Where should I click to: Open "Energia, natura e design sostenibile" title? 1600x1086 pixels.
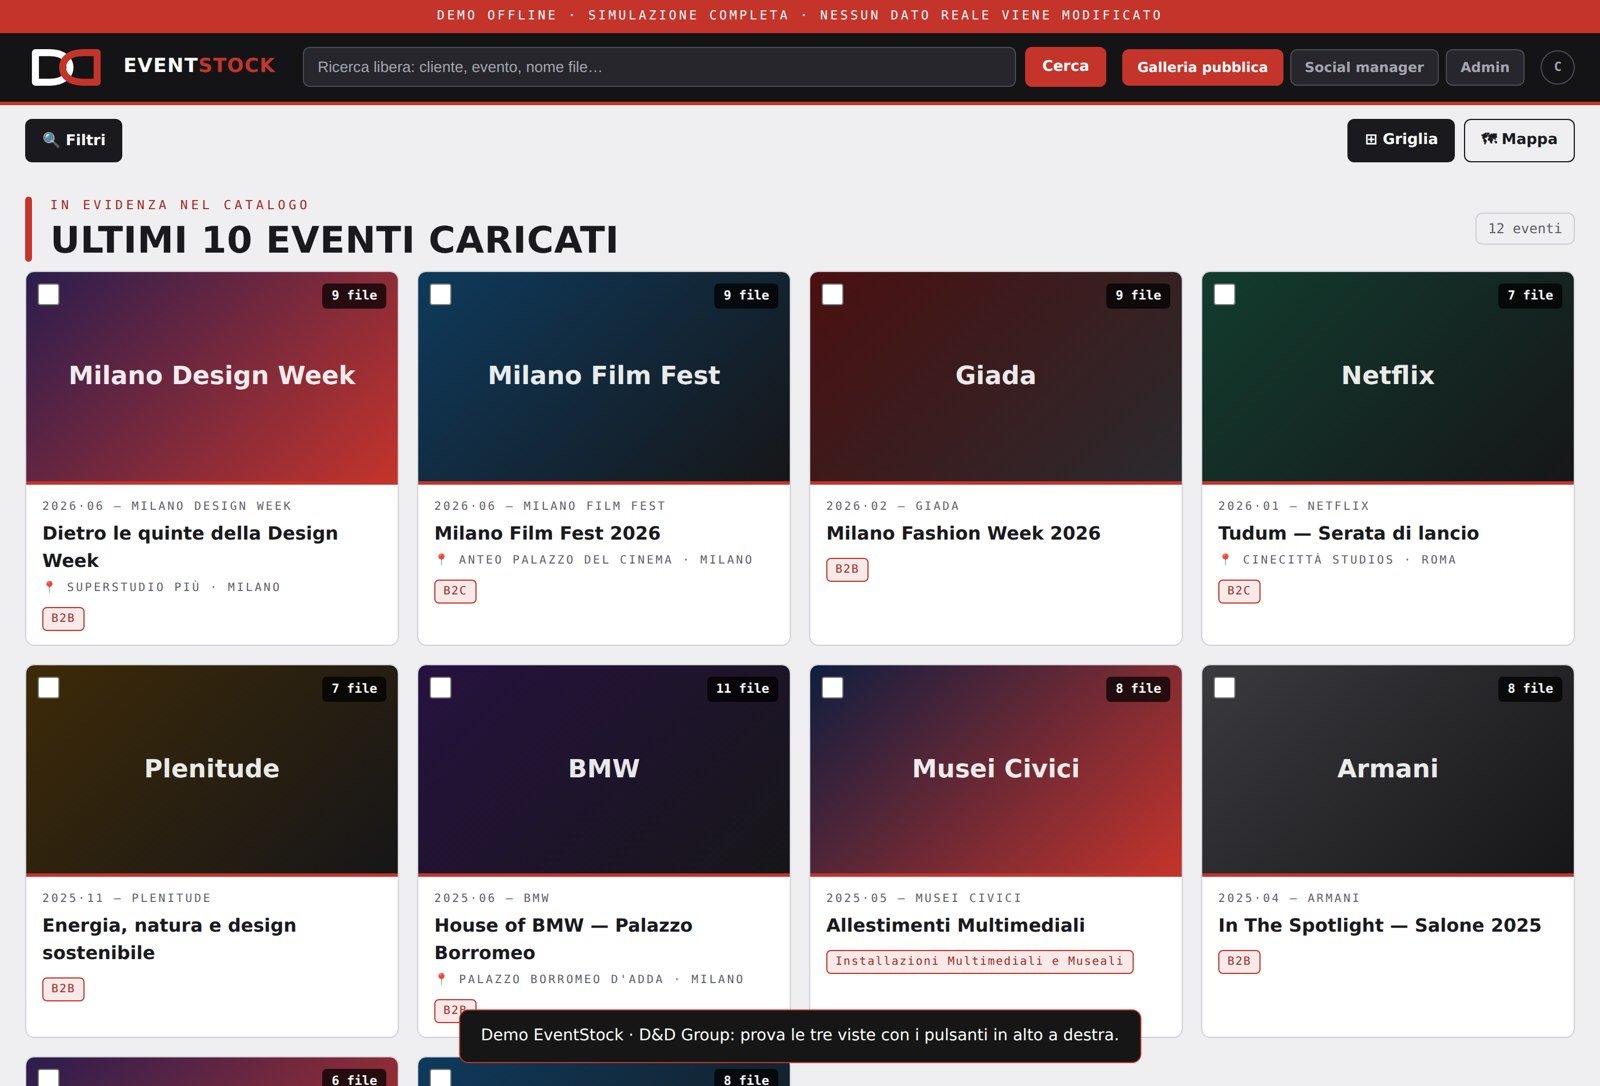[169, 939]
